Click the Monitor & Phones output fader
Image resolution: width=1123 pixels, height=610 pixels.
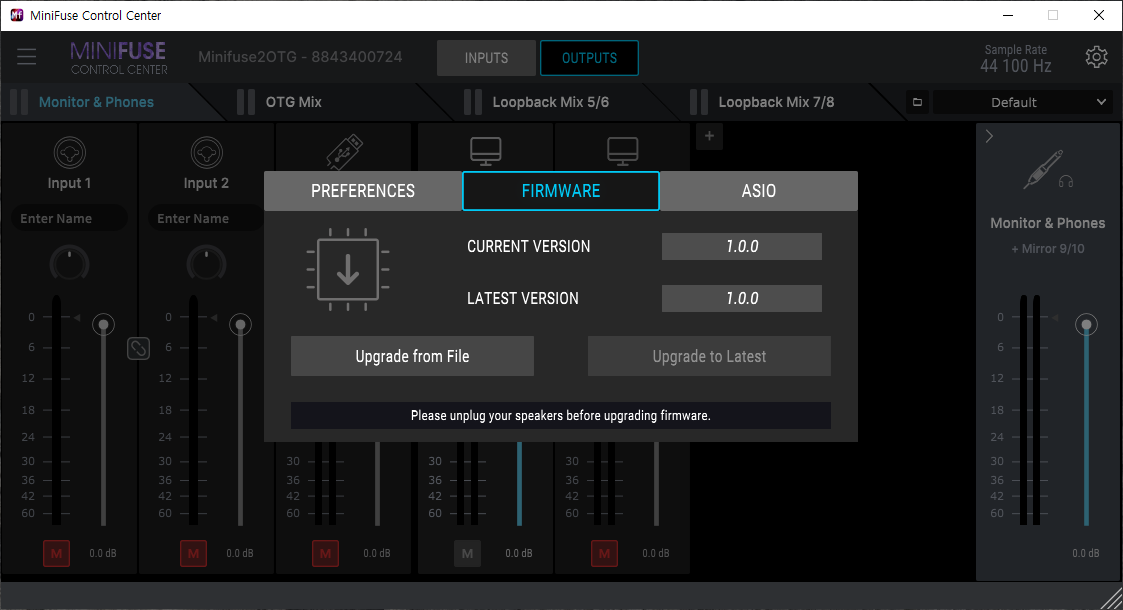coord(1086,325)
